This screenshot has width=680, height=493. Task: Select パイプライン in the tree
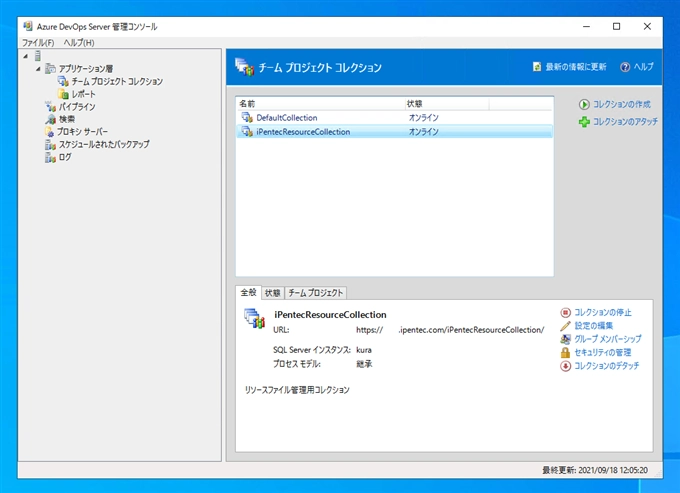(x=77, y=106)
